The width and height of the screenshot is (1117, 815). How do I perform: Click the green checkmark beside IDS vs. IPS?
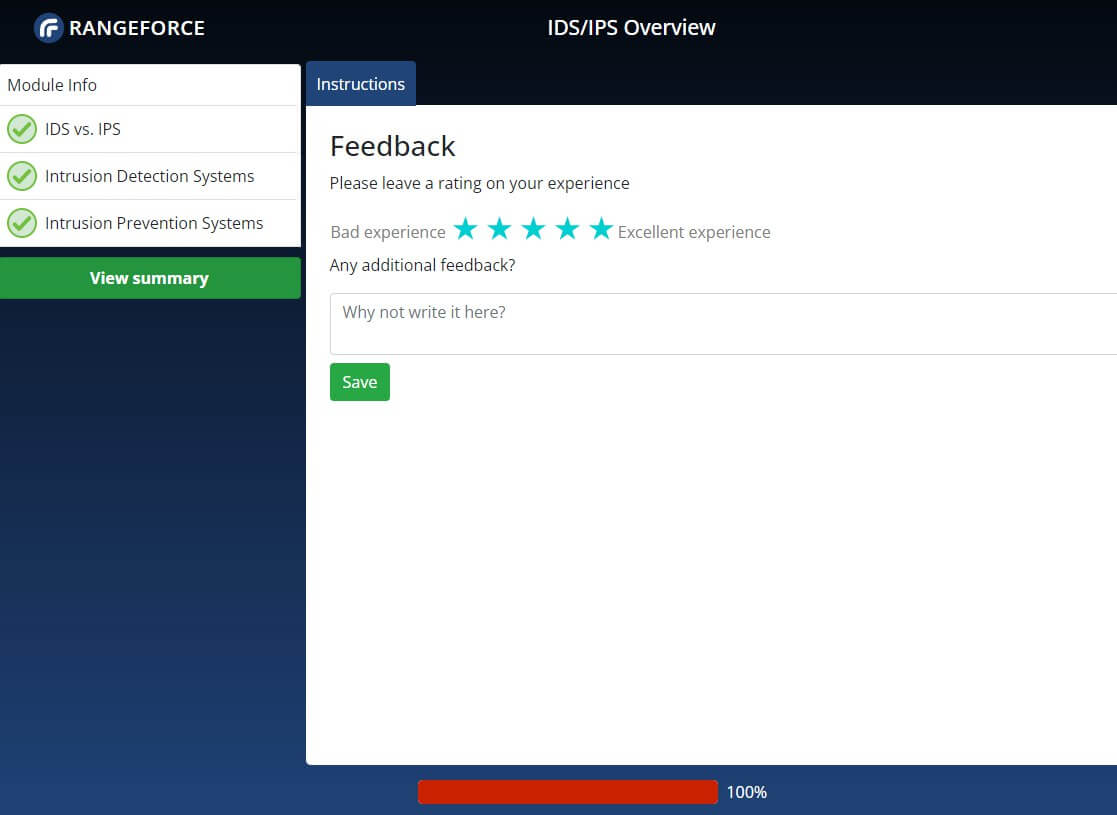(22, 129)
